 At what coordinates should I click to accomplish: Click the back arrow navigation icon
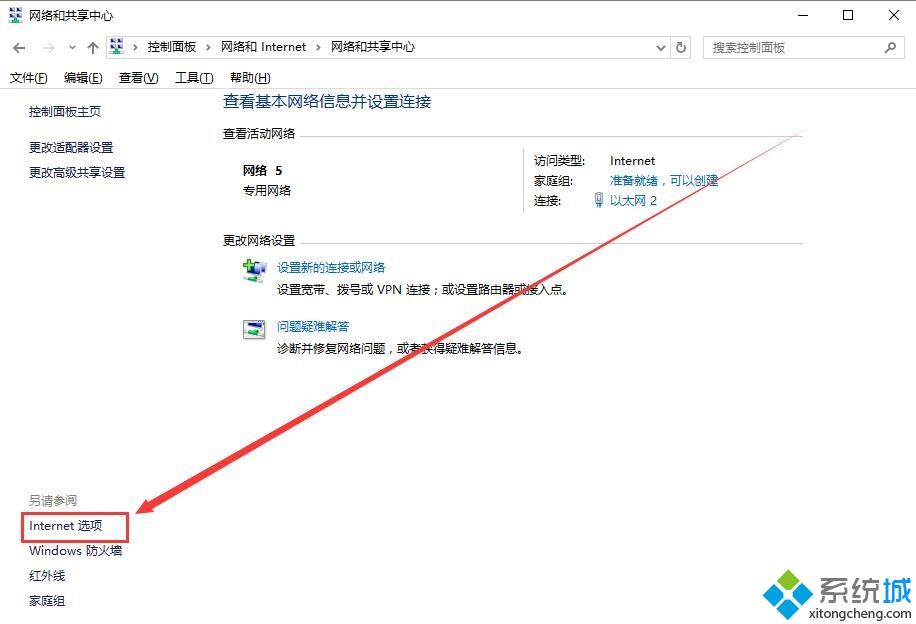point(18,46)
